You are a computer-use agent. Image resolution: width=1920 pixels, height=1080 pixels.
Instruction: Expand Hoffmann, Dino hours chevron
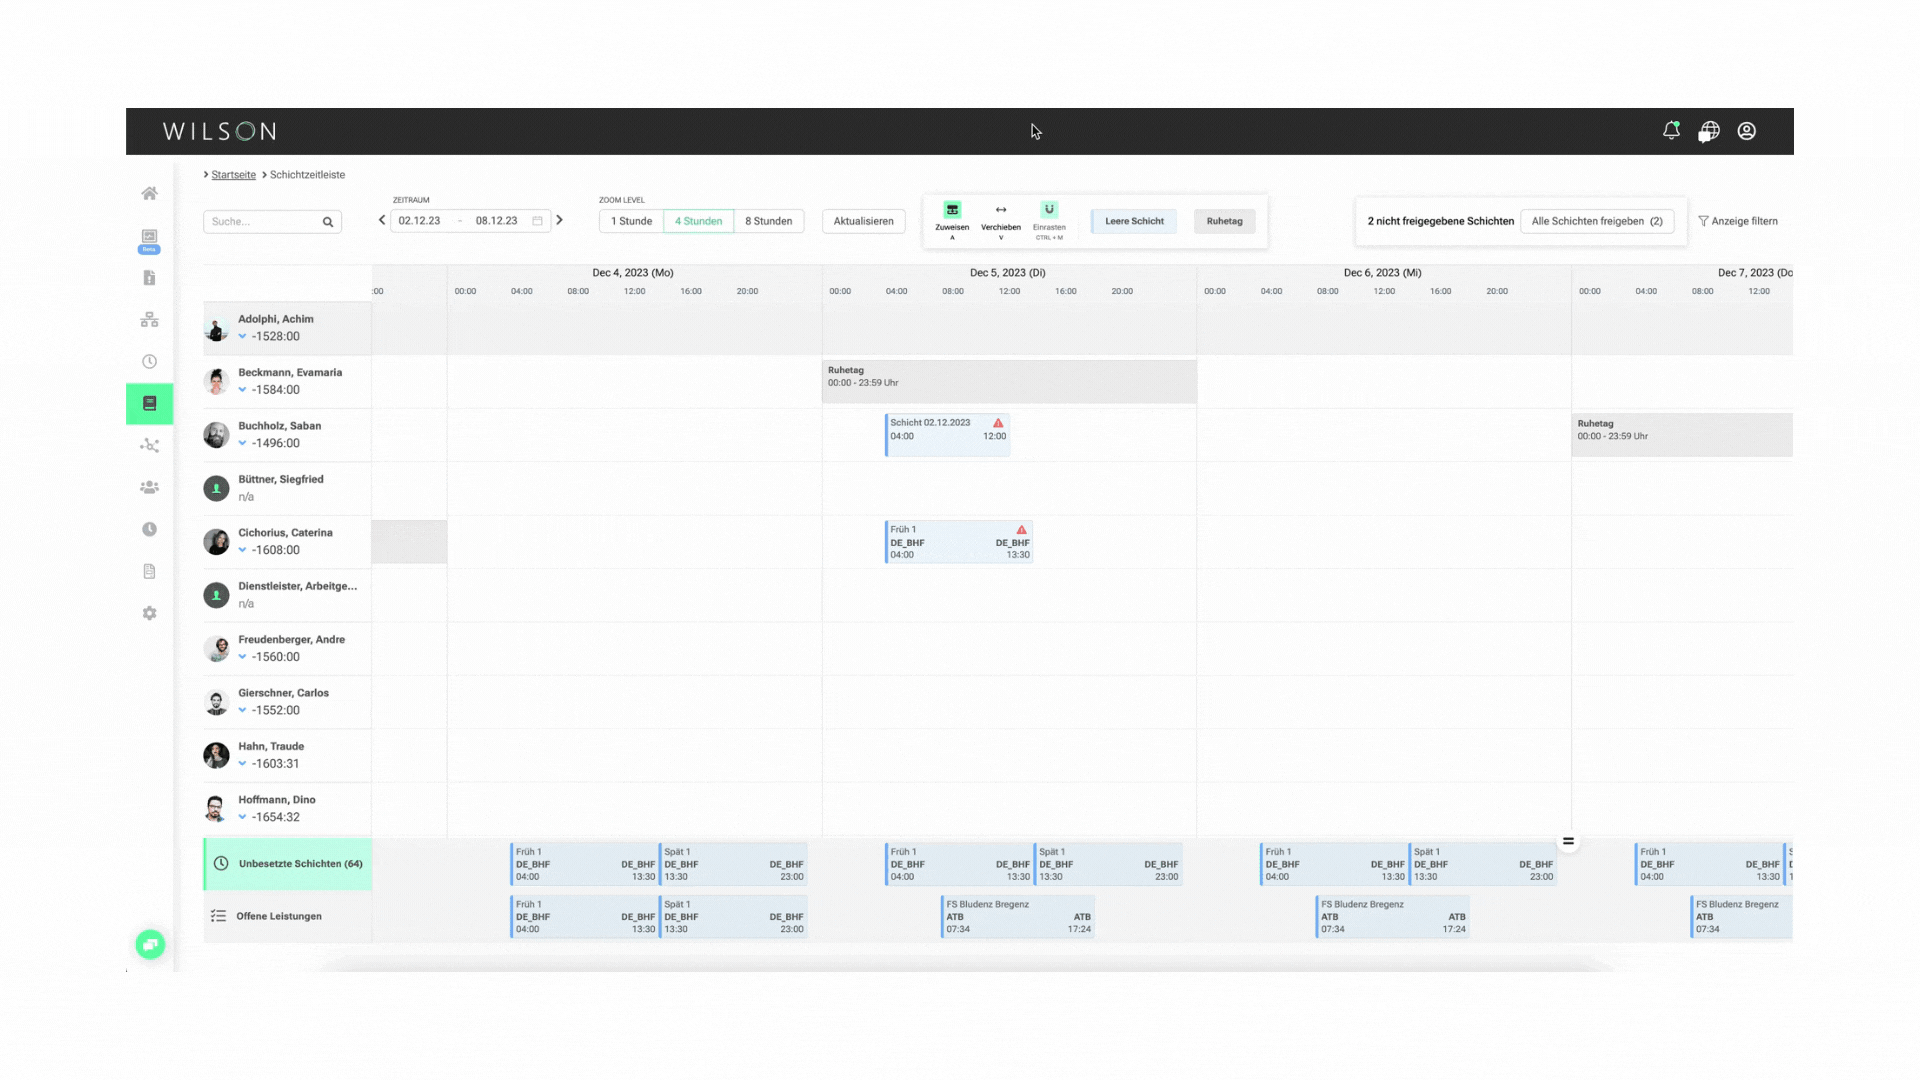pyautogui.click(x=242, y=817)
